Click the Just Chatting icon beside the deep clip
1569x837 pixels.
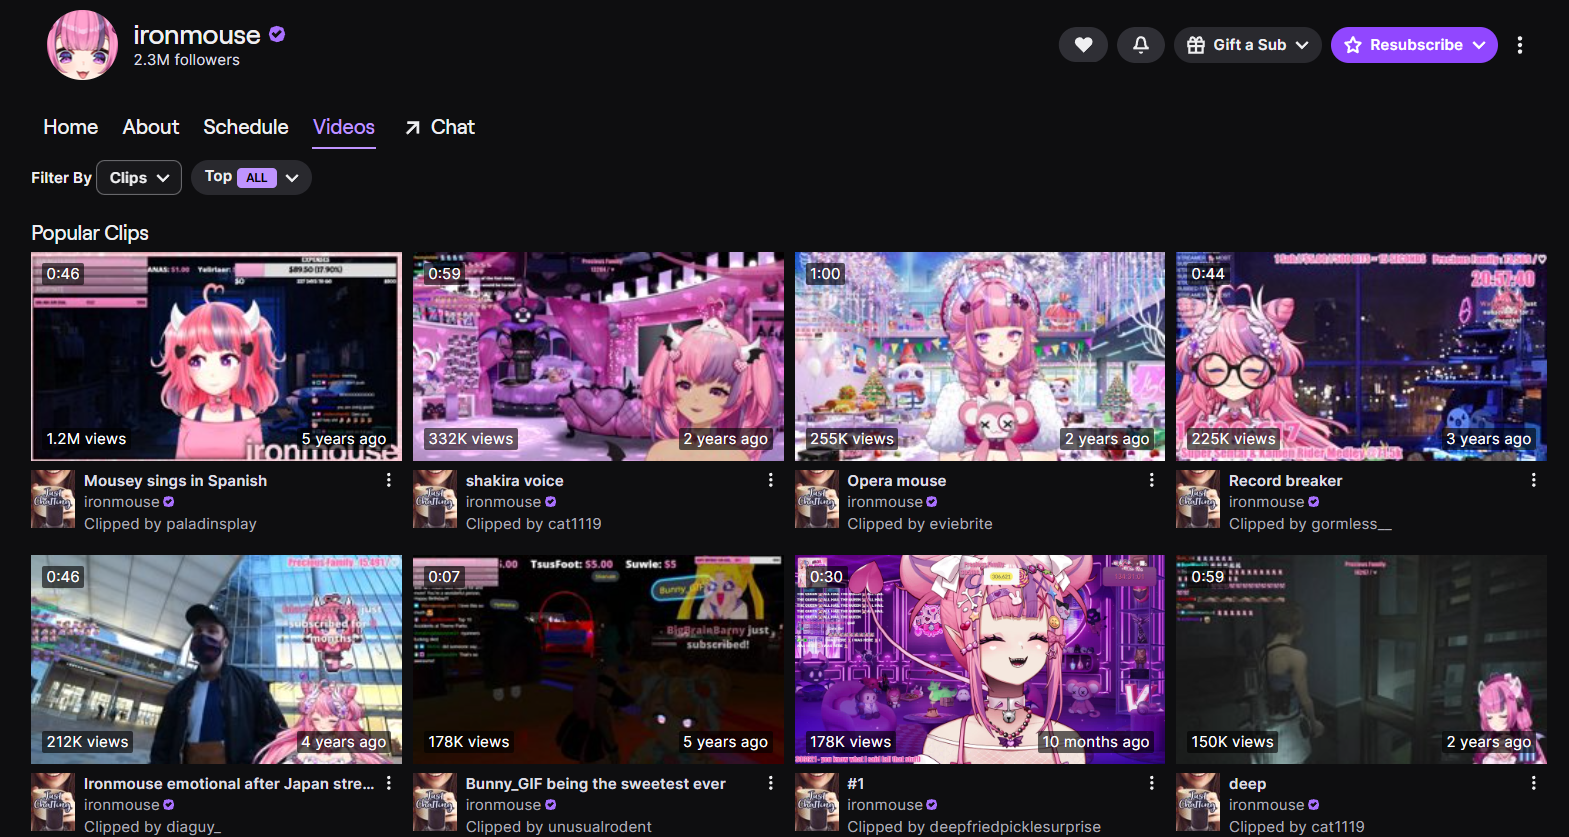click(x=1198, y=802)
